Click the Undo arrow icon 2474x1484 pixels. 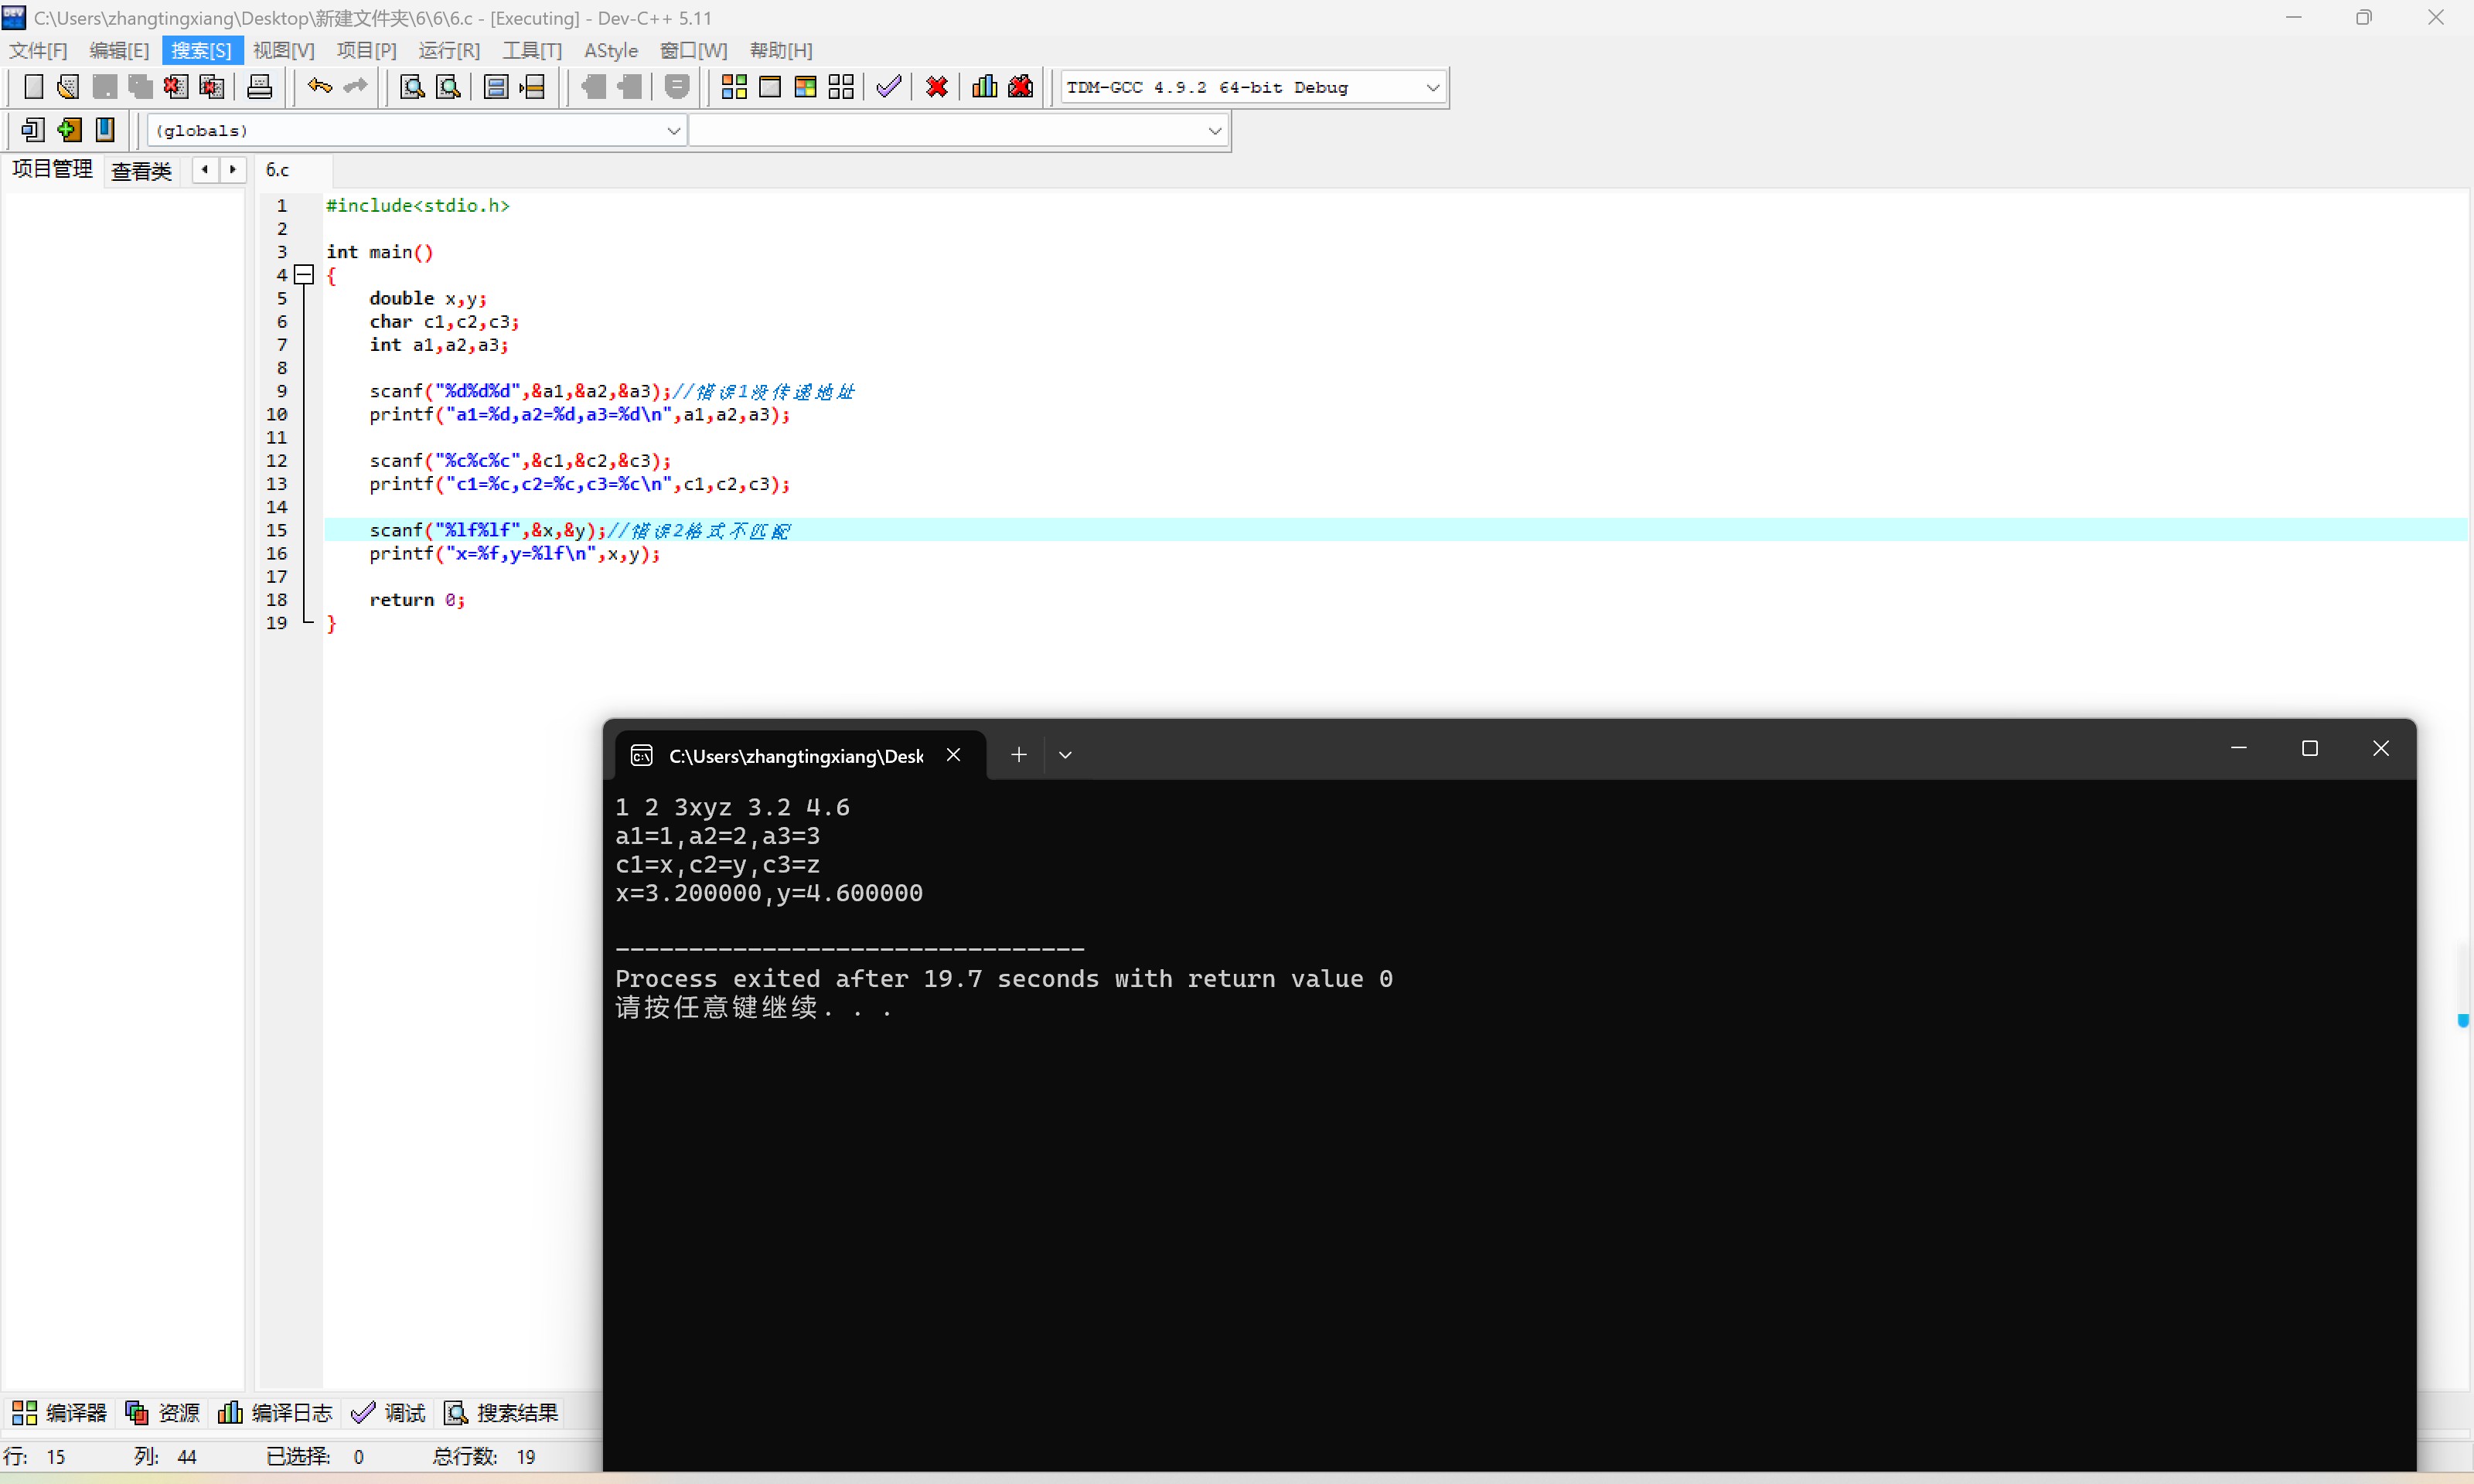point(319,87)
